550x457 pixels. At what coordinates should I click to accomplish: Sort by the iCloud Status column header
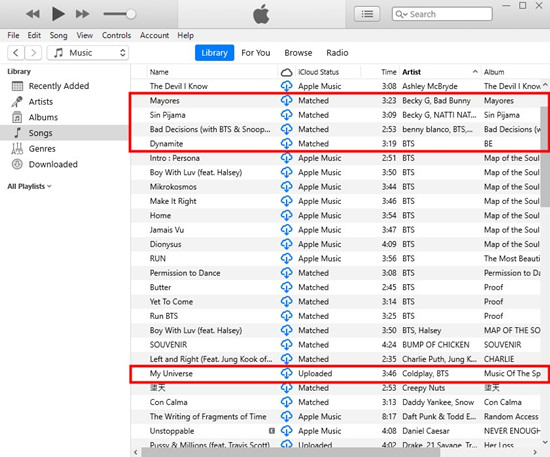[x=318, y=72]
